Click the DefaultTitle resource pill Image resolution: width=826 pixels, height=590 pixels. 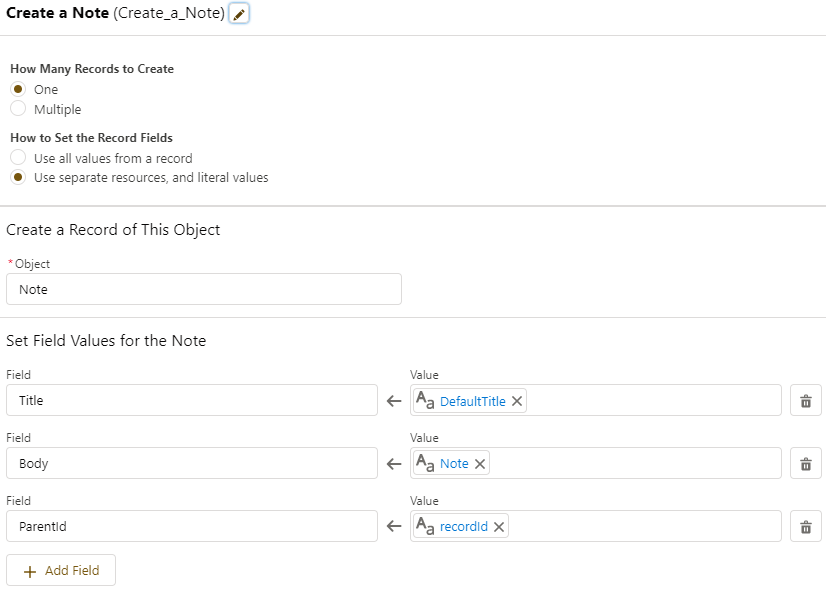472,401
